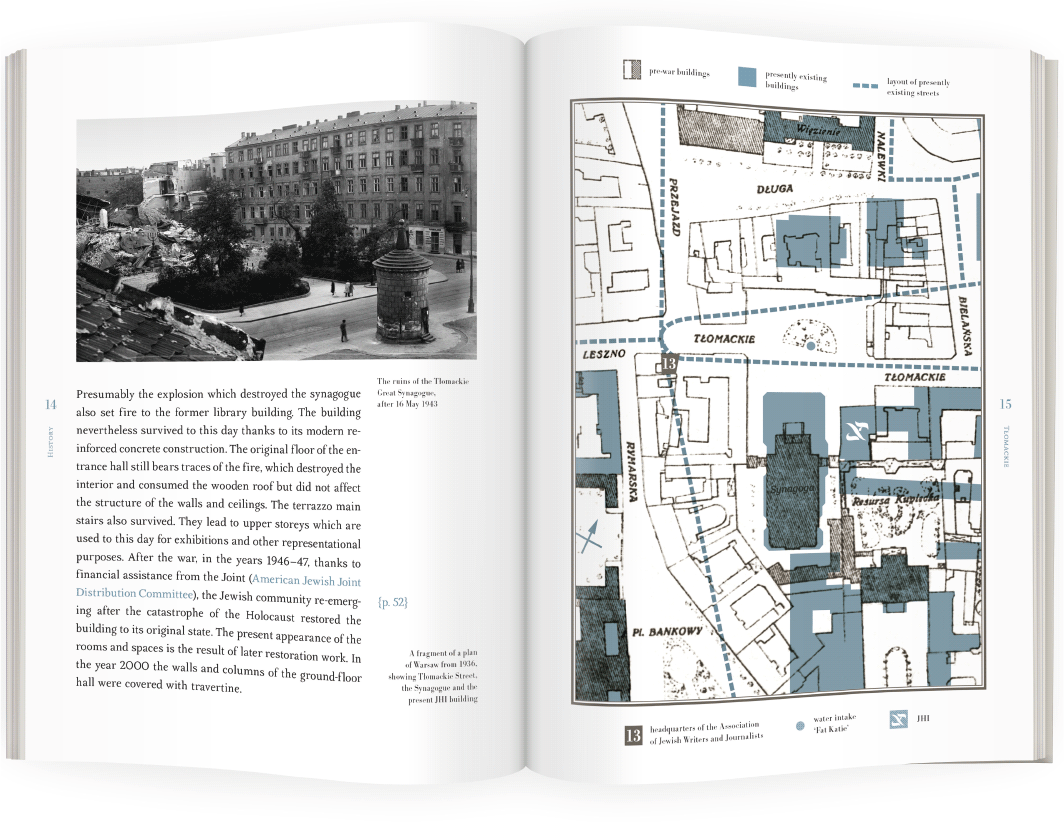Click the 'RYMARSKA' street label
1064x822 pixels.
(x=630, y=472)
